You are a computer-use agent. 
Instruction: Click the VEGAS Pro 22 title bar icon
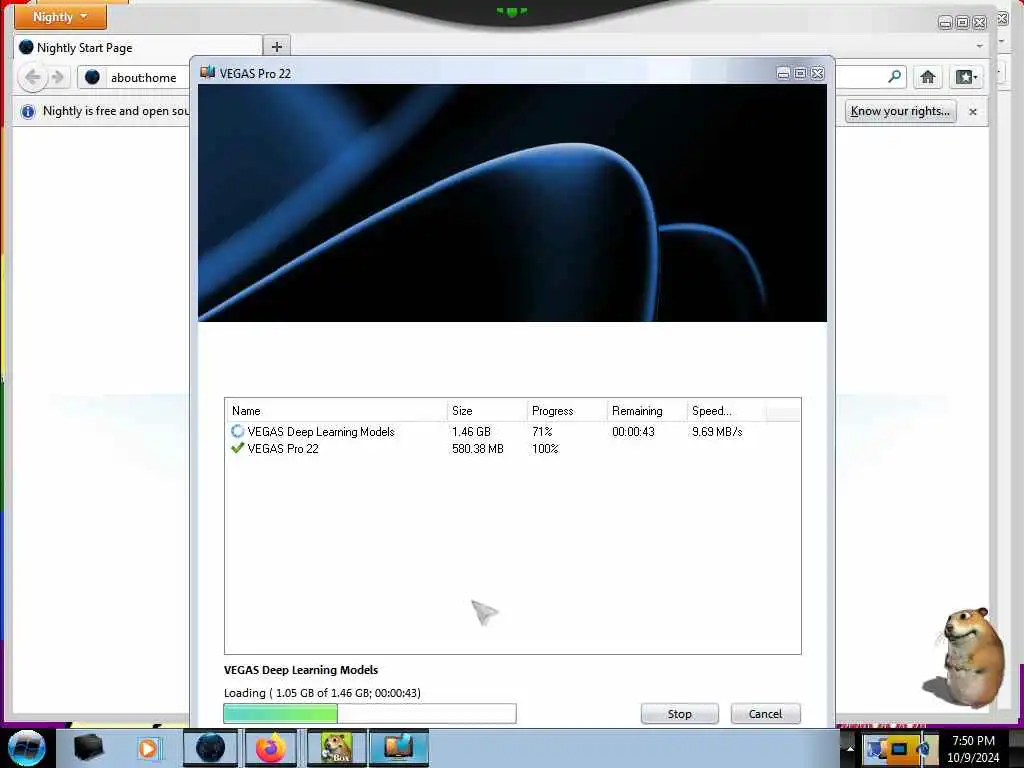[207, 72]
